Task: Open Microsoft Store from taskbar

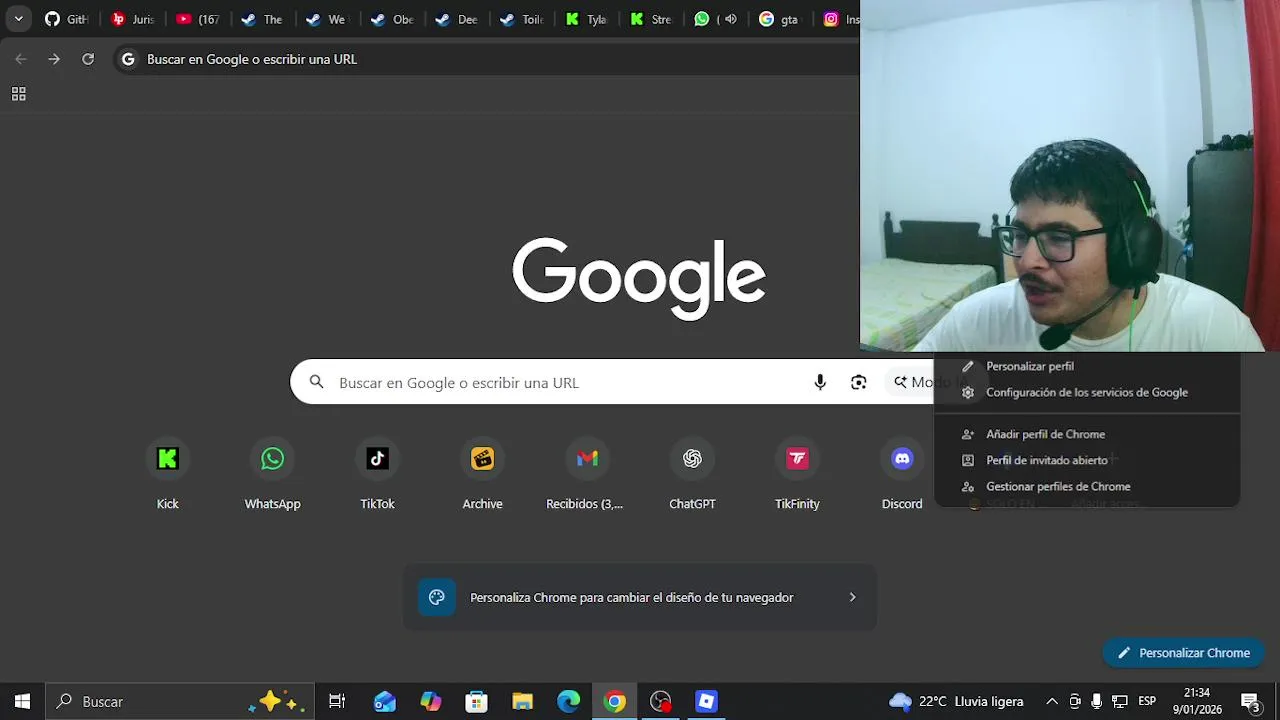Action: (x=477, y=701)
